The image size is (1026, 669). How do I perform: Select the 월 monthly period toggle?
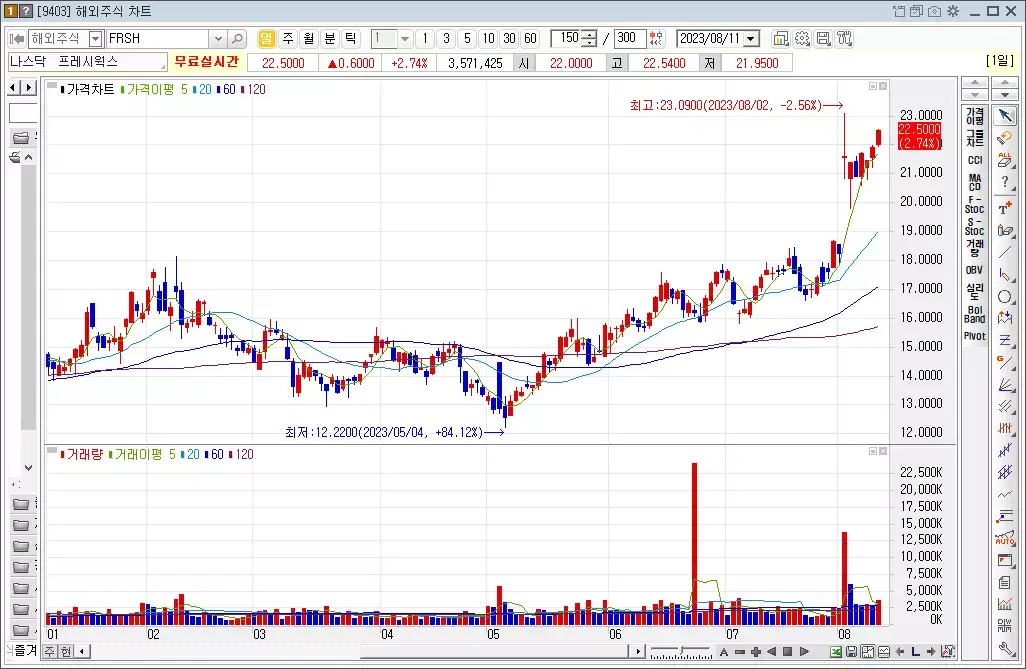click(308, 39)
